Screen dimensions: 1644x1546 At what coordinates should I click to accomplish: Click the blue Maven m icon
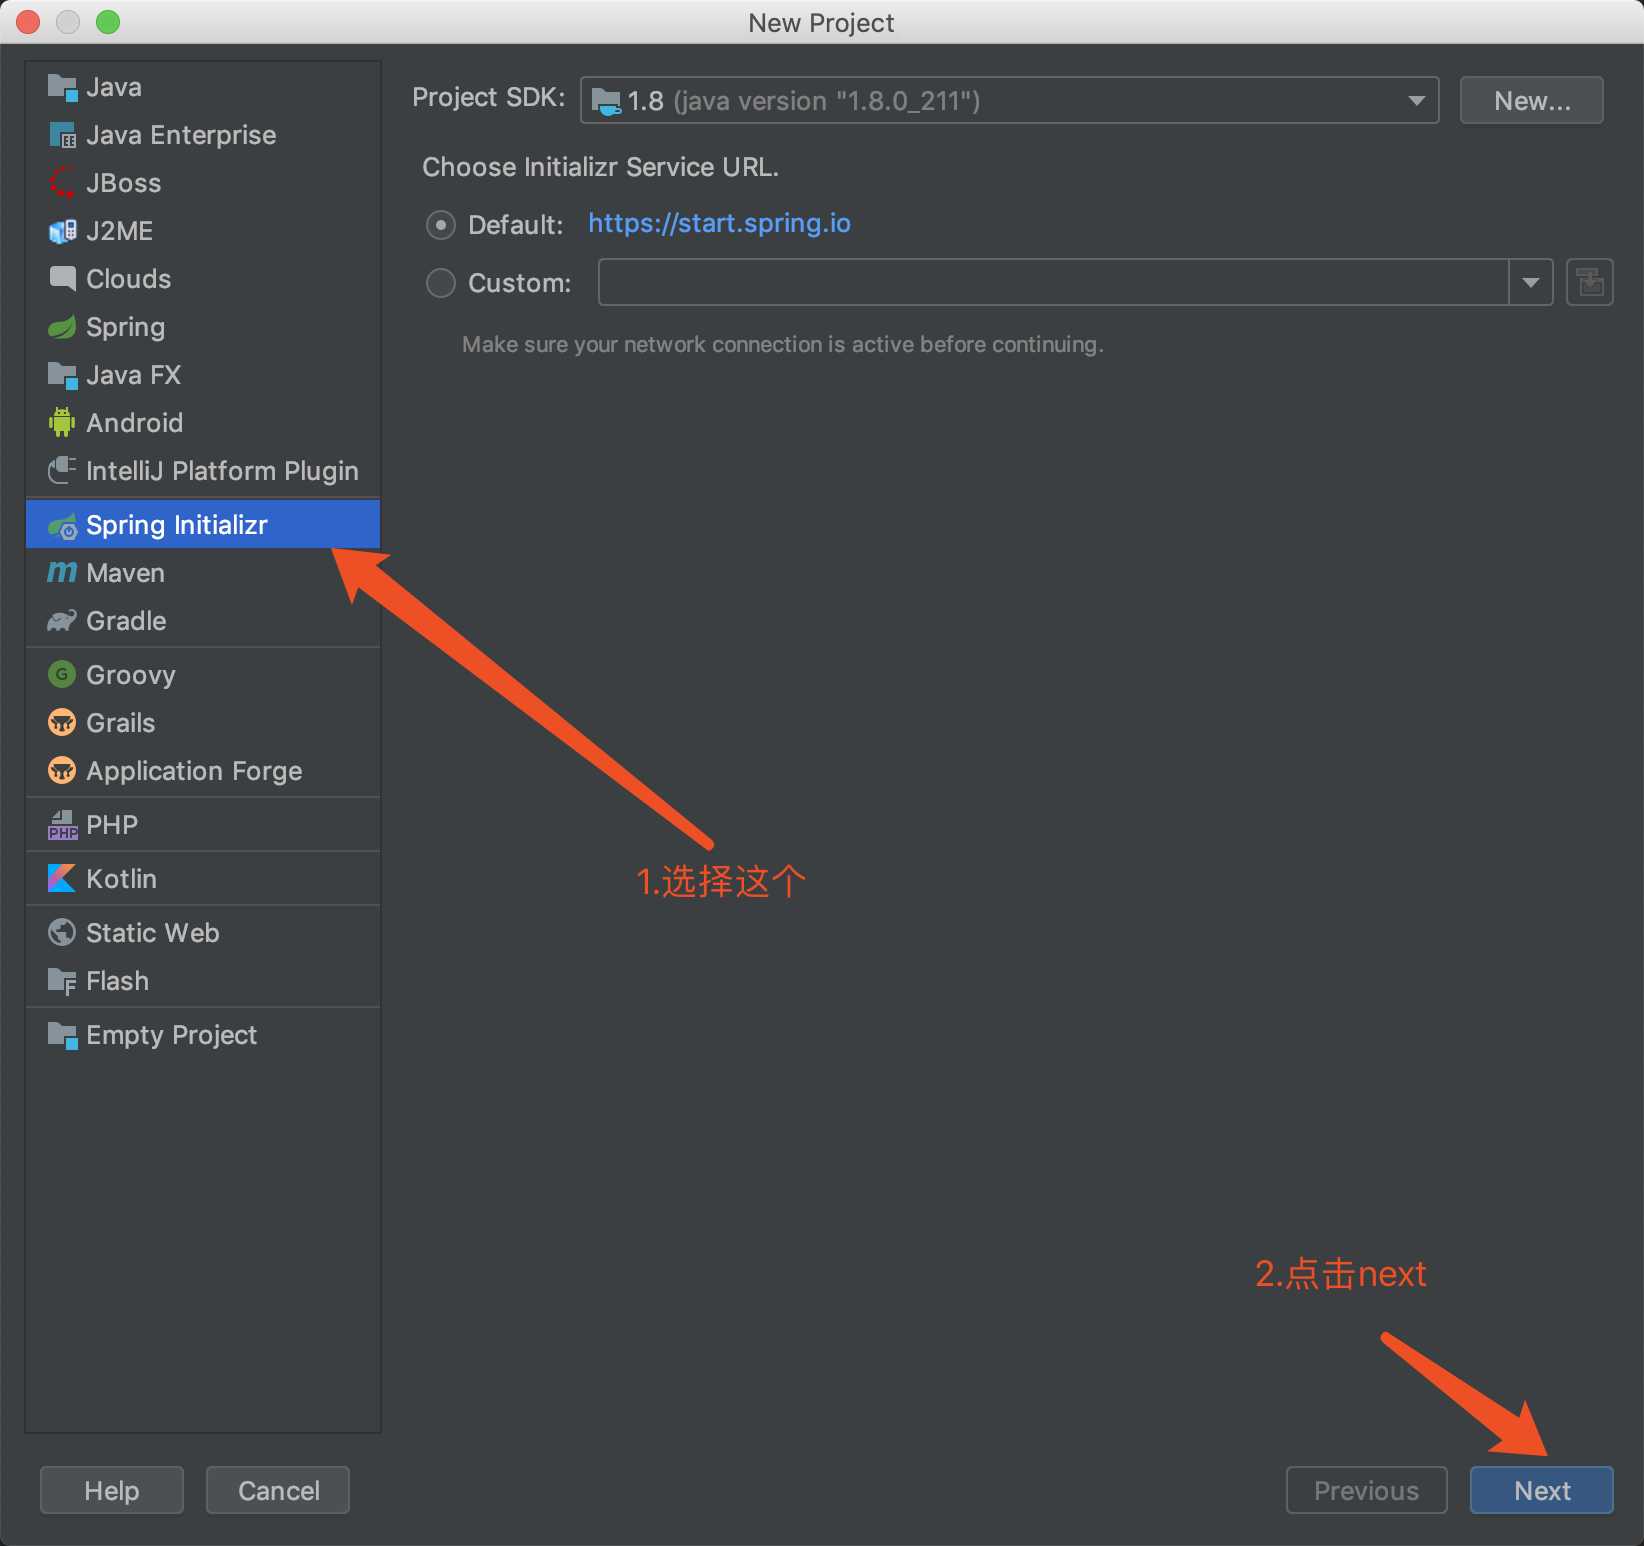tap(62, 573)
